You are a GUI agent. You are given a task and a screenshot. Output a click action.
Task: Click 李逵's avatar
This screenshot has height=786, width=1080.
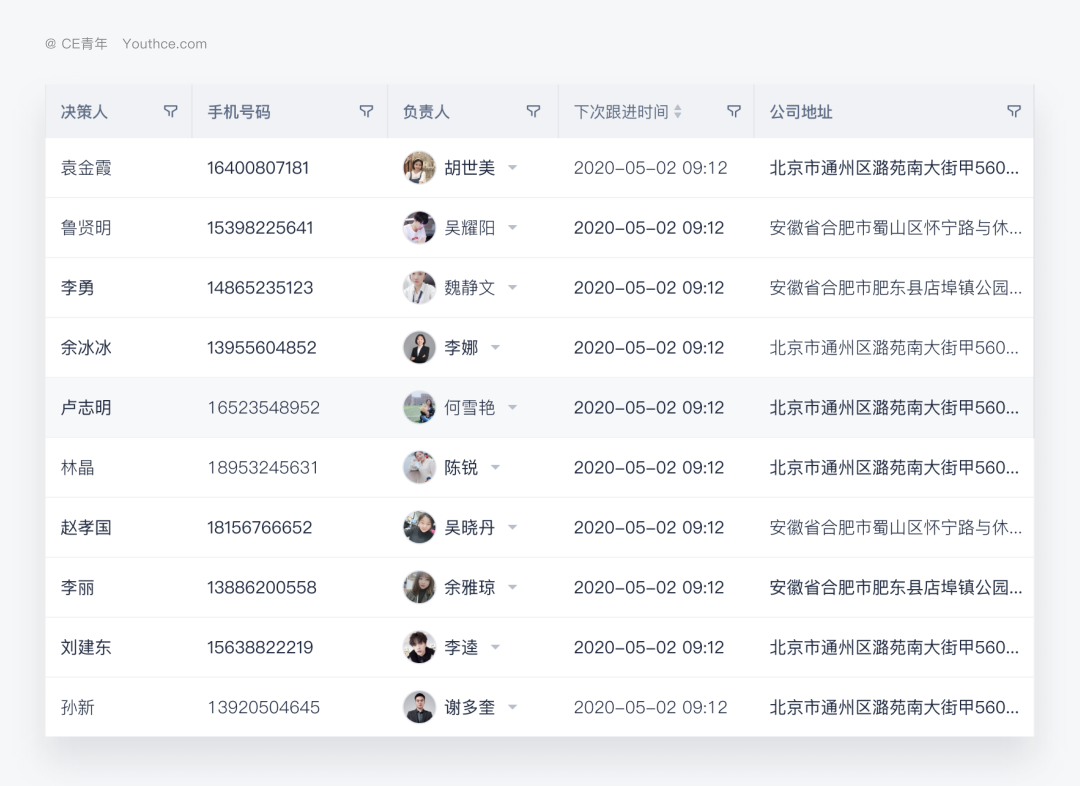coord(419,647)
